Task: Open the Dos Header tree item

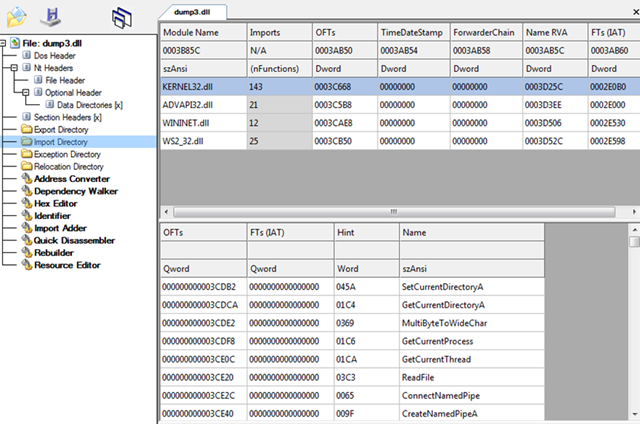Action: (55, 55)
